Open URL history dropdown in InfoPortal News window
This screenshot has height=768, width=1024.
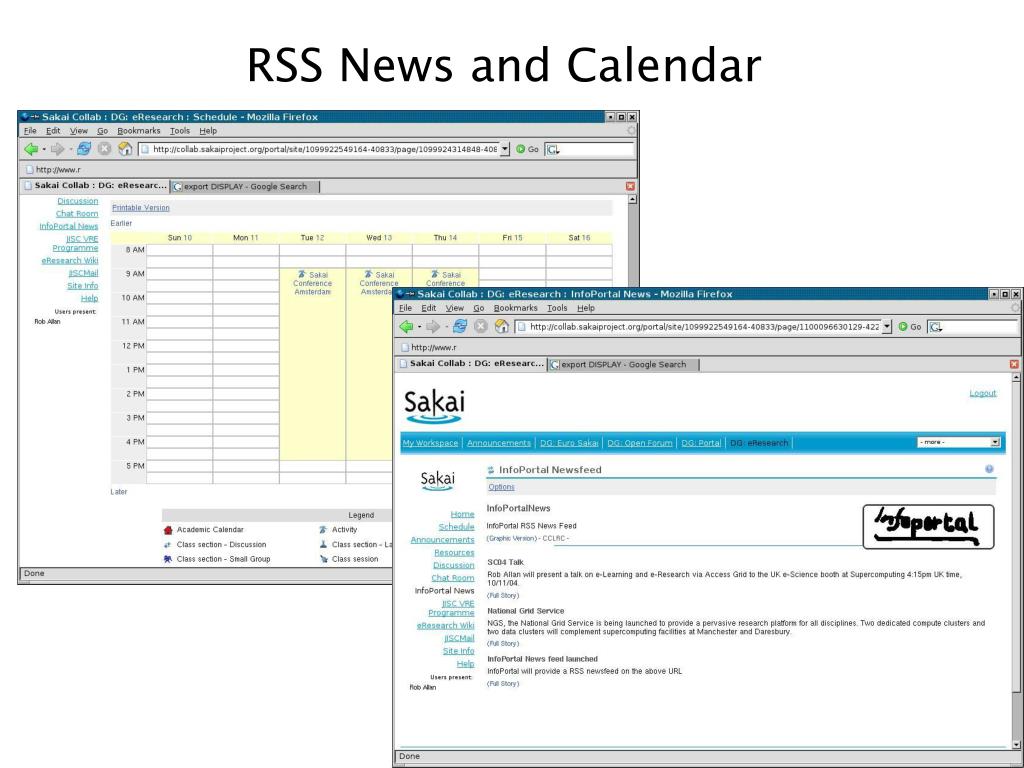pyautogui.click(x=887, y=327)
